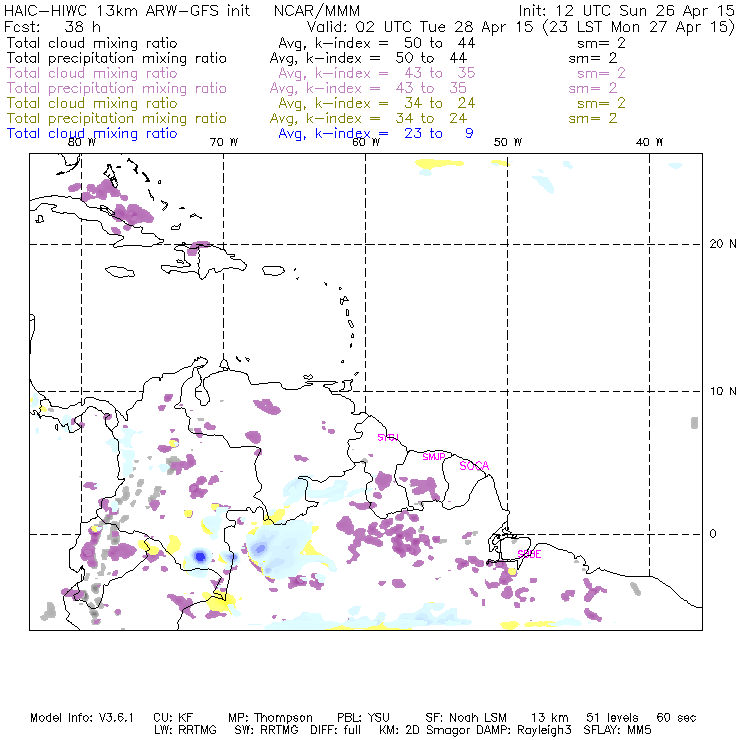Click 'sm= 2' on black cloud row
Image resolution: width=740 pixels, height=740 pixels.
click(x=601, y=43)
